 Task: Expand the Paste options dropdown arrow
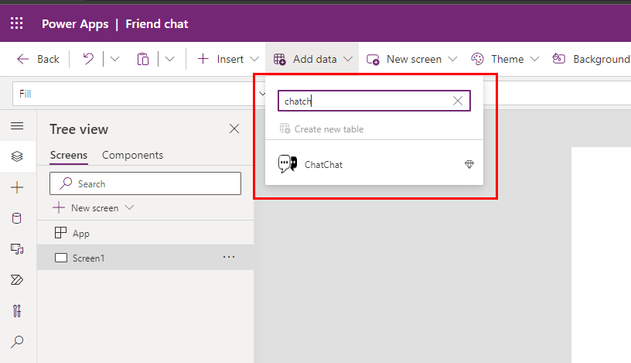point(170,59)
